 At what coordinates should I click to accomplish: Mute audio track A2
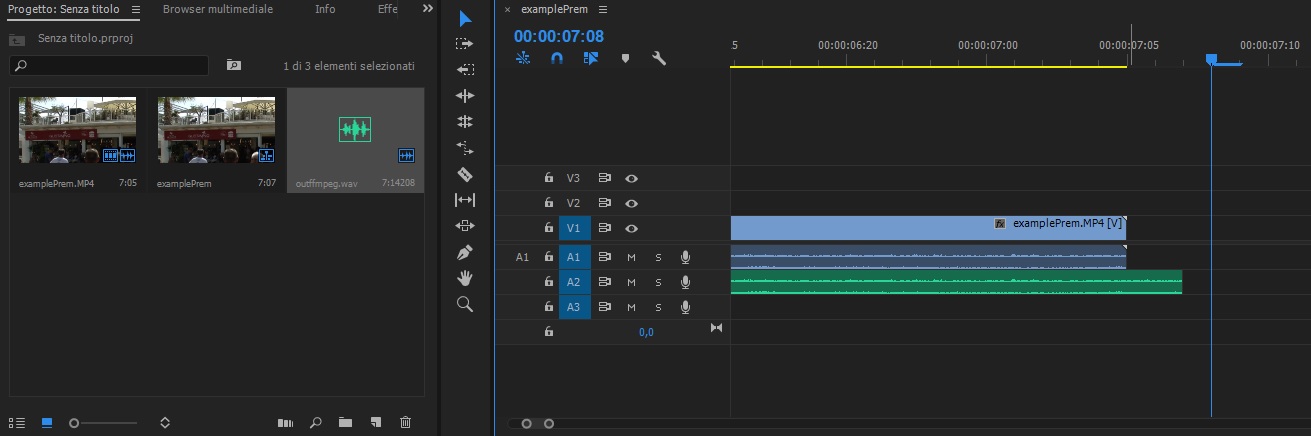coord(631,282)
